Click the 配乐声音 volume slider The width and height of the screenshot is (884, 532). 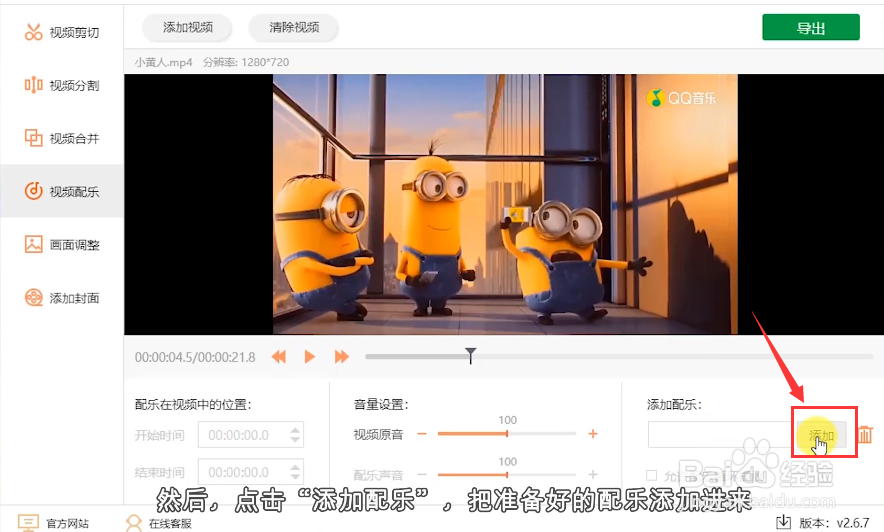(x=507, y=475)
